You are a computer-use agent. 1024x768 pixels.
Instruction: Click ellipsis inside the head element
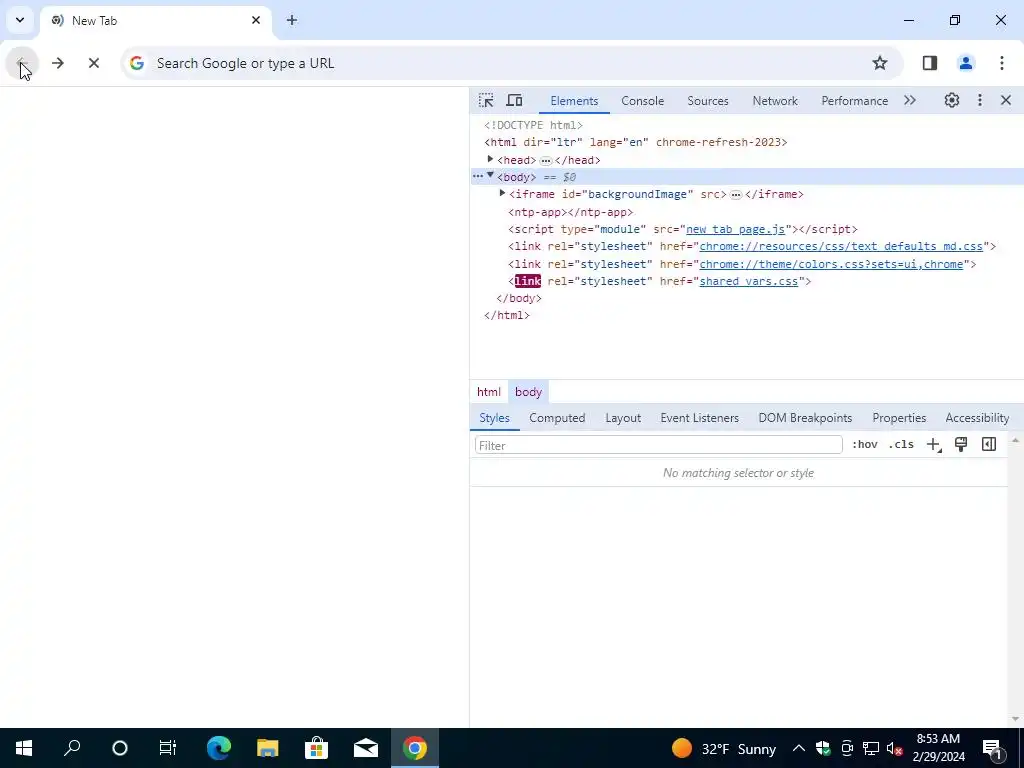[546, 161]
